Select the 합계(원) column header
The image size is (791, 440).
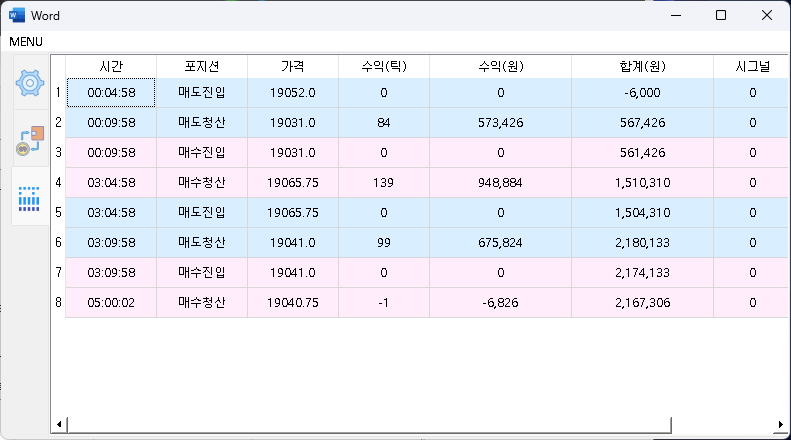point(642,66)
